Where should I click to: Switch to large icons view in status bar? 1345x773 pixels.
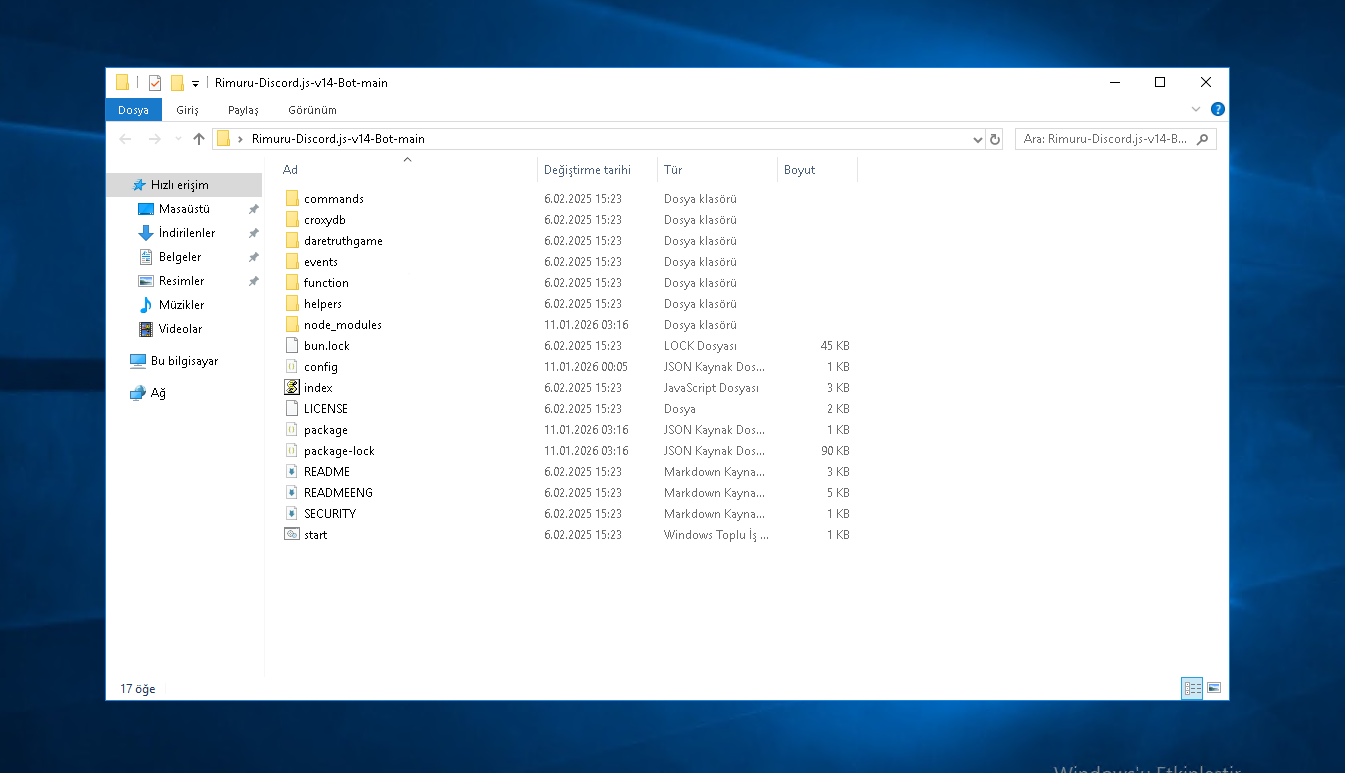1214,688
